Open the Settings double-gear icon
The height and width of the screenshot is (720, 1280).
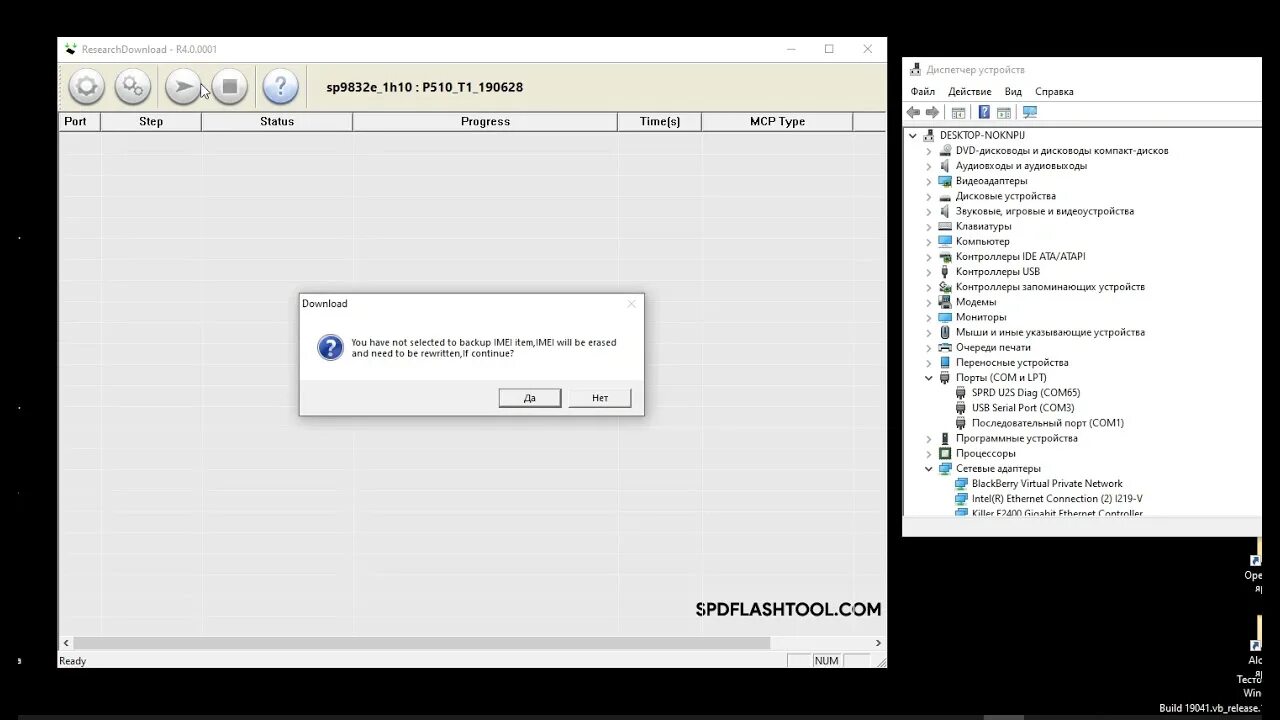[133, 87]
